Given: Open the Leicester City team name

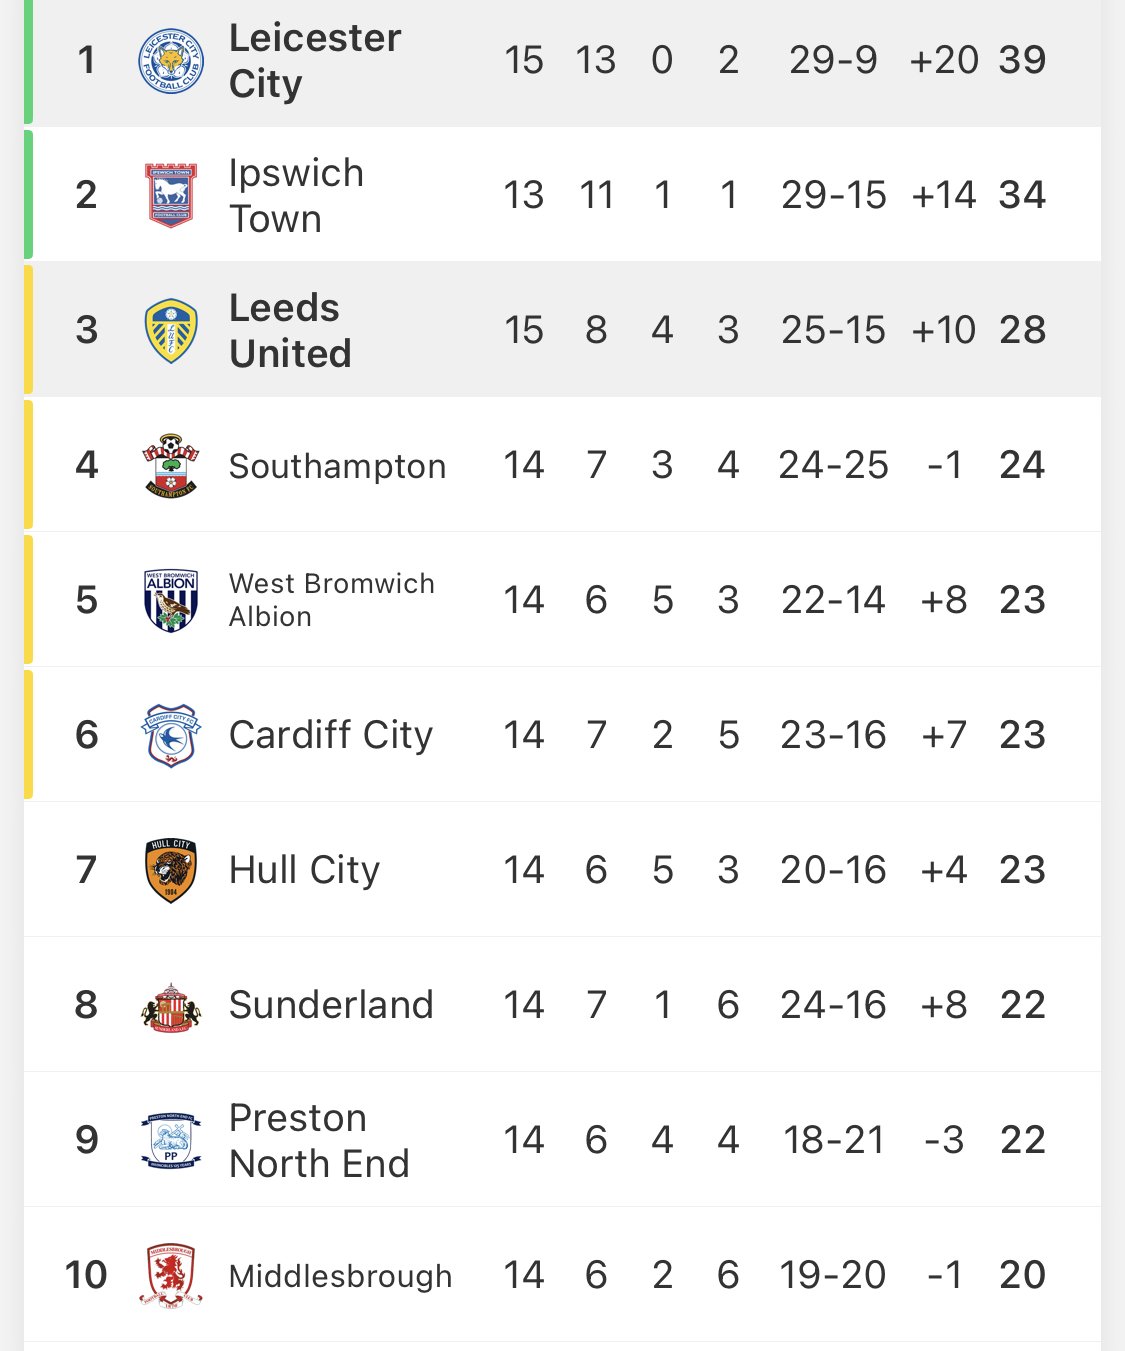Looking at the screenshot, I should (x=315, y=61).
